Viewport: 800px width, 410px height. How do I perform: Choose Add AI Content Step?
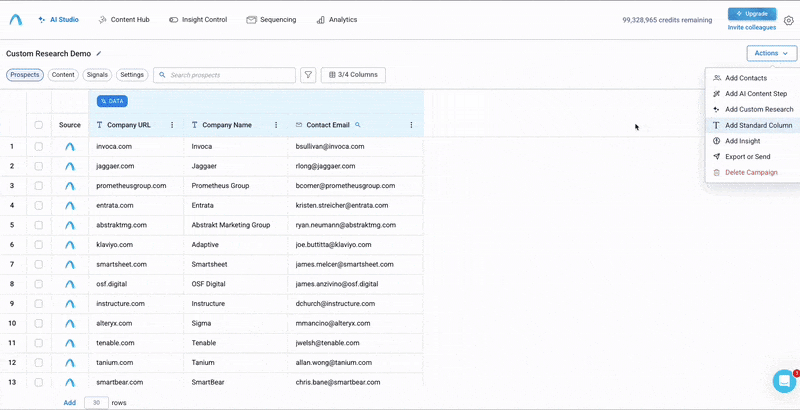pos(753,94)
